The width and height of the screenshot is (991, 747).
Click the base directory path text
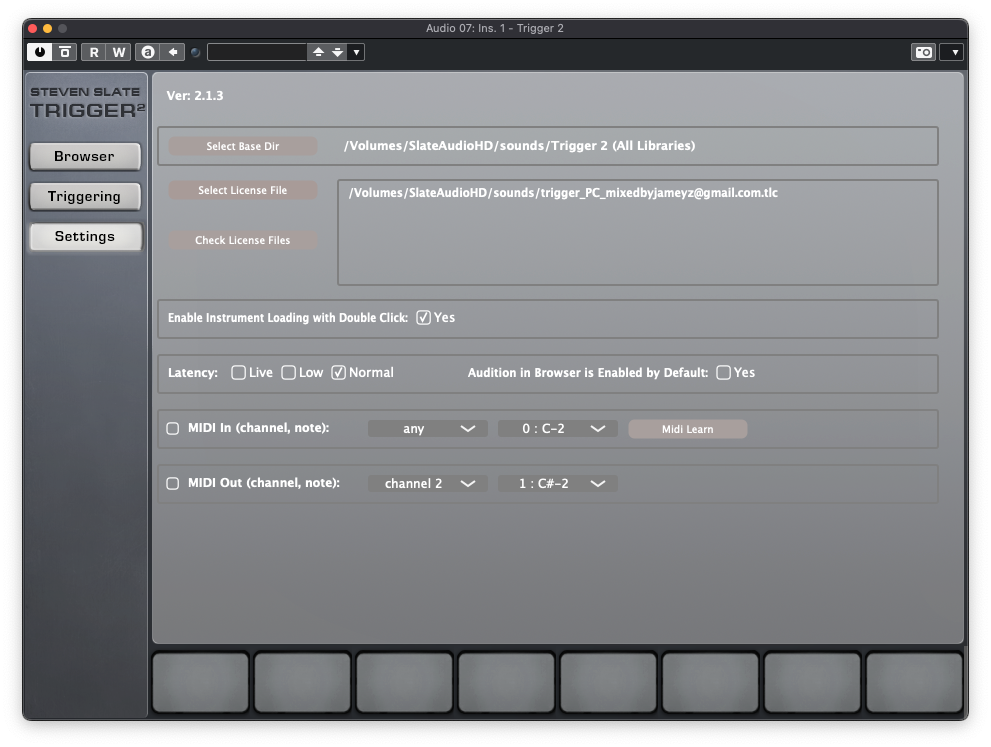coord(520,145)
